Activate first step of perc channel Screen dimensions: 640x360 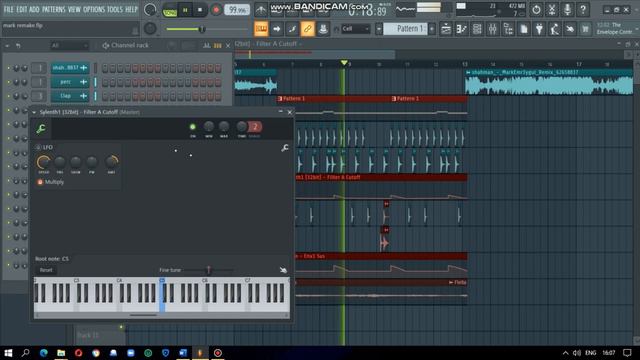[105, 82]
